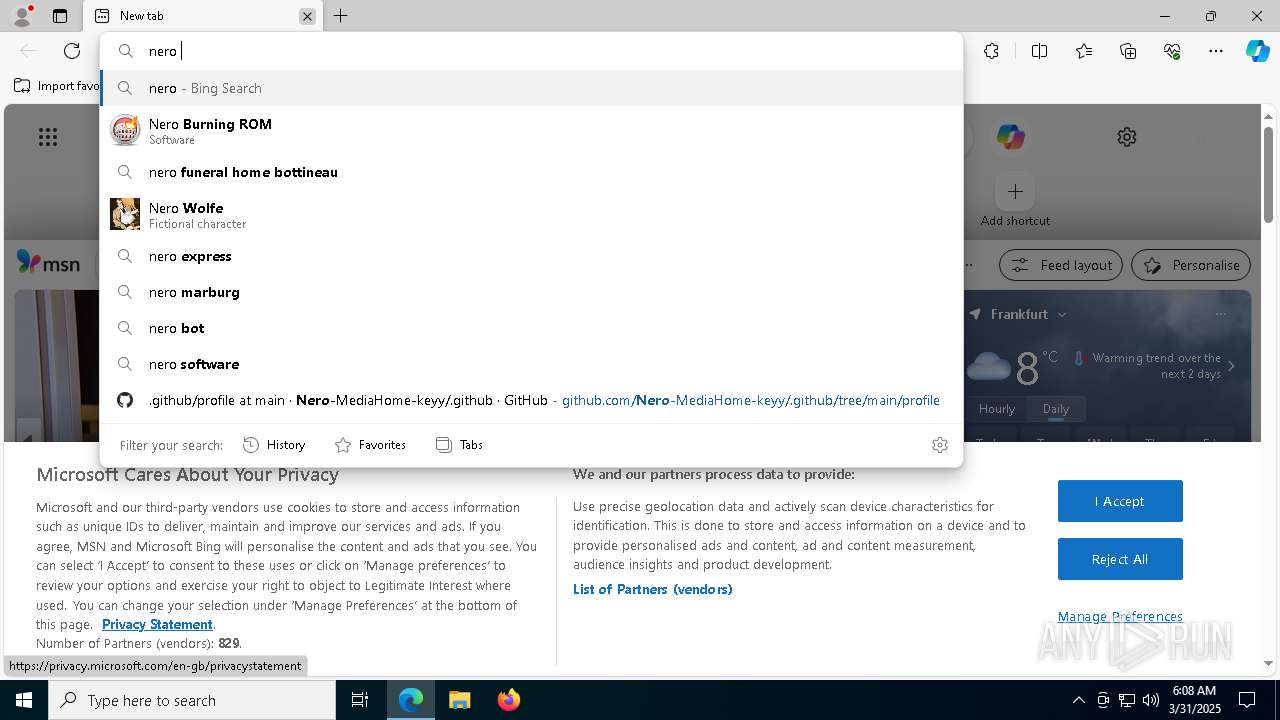Open the Manage Preferences link

pos(1120,616)
